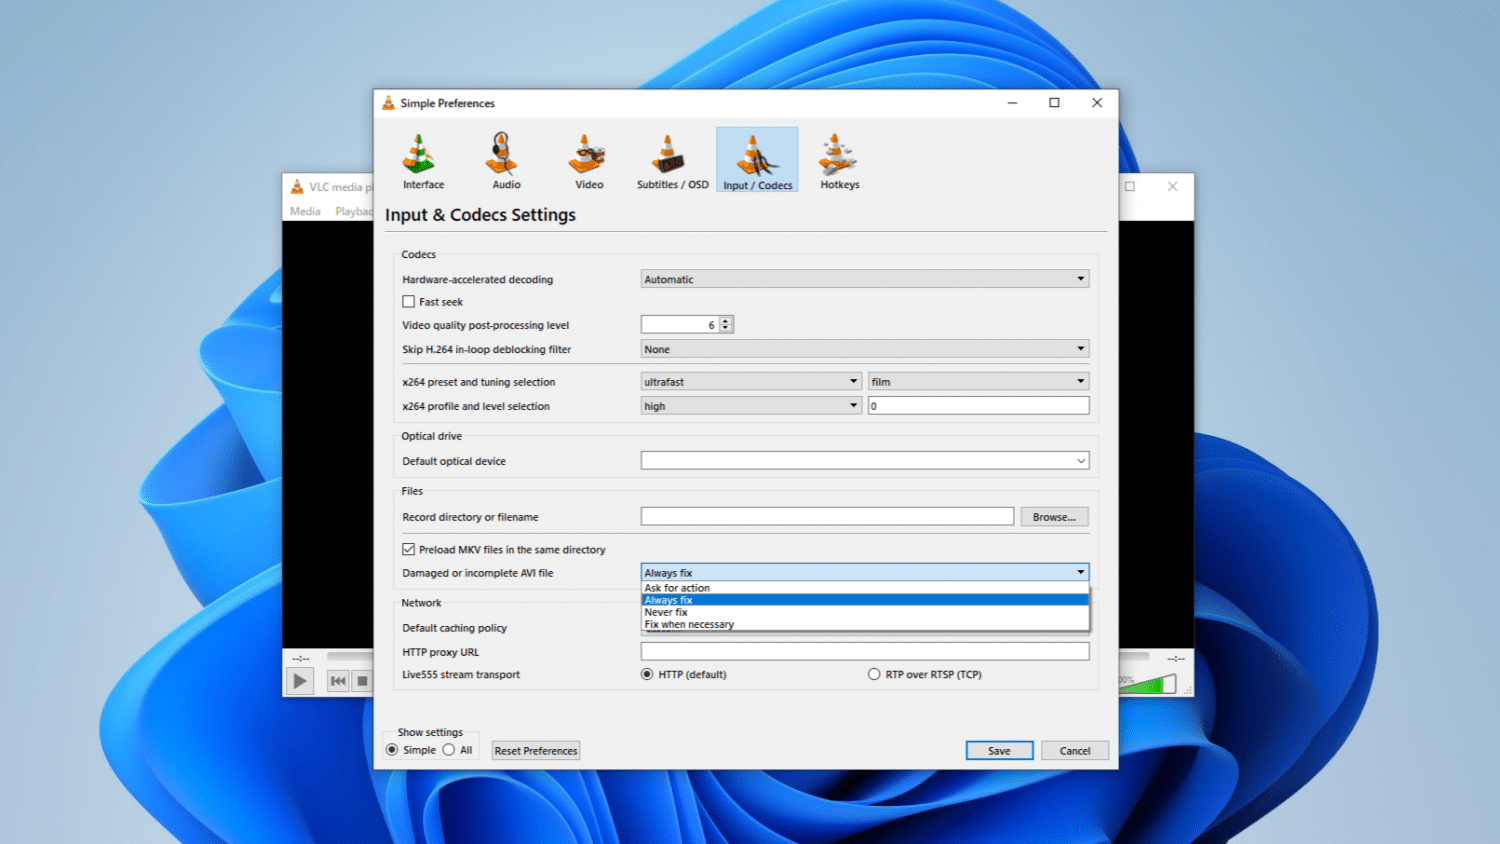This screenshot has height=844, width=1500.
Task: Click the Damaged or incomplete AVI file label
Action: tap(477, 574)
